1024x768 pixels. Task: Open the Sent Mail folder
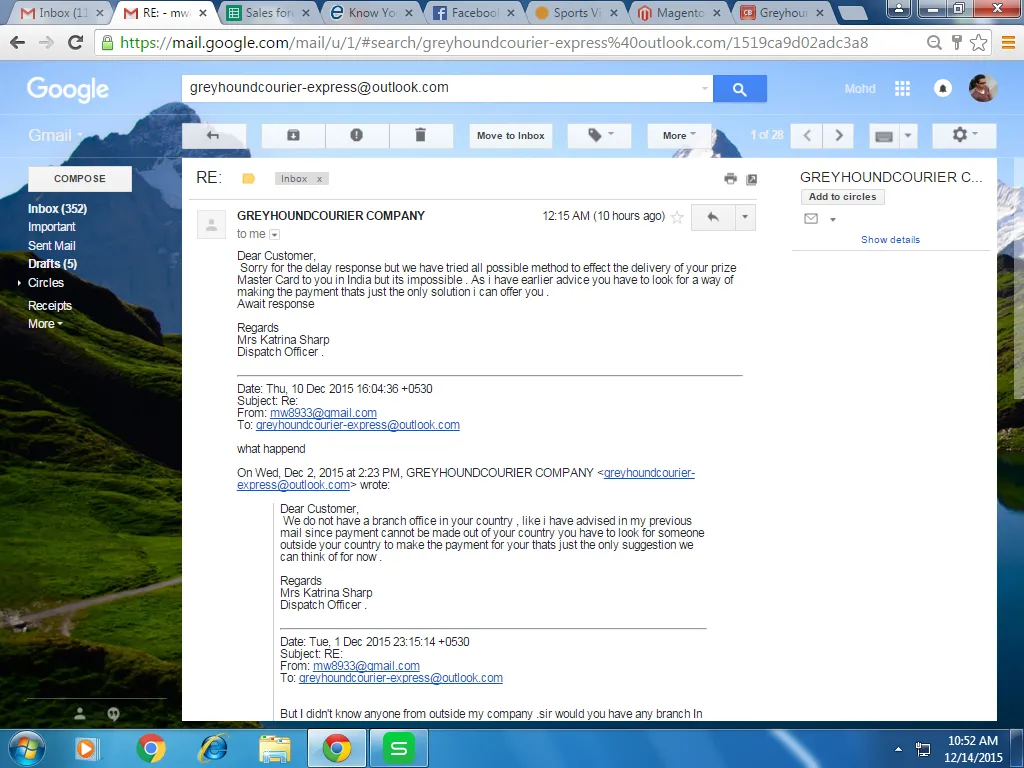point(52,246)
